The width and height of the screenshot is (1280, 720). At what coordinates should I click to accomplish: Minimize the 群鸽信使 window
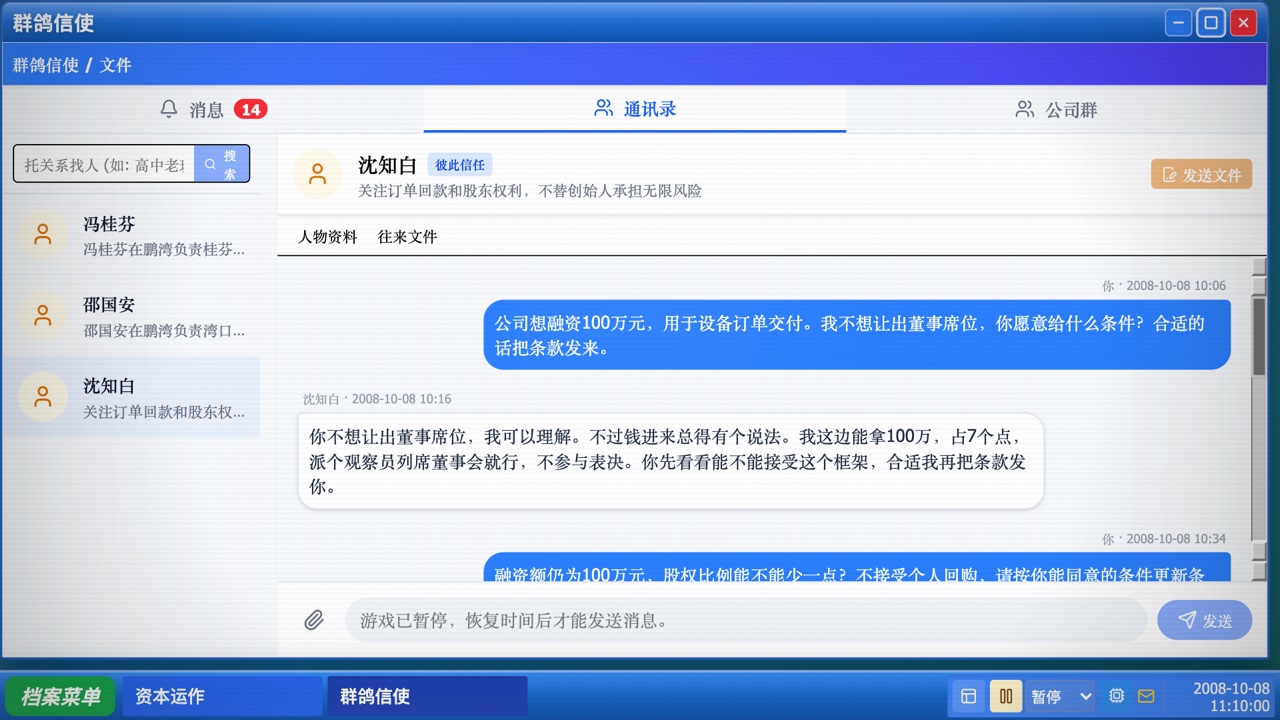click(x=1179, y=22)
